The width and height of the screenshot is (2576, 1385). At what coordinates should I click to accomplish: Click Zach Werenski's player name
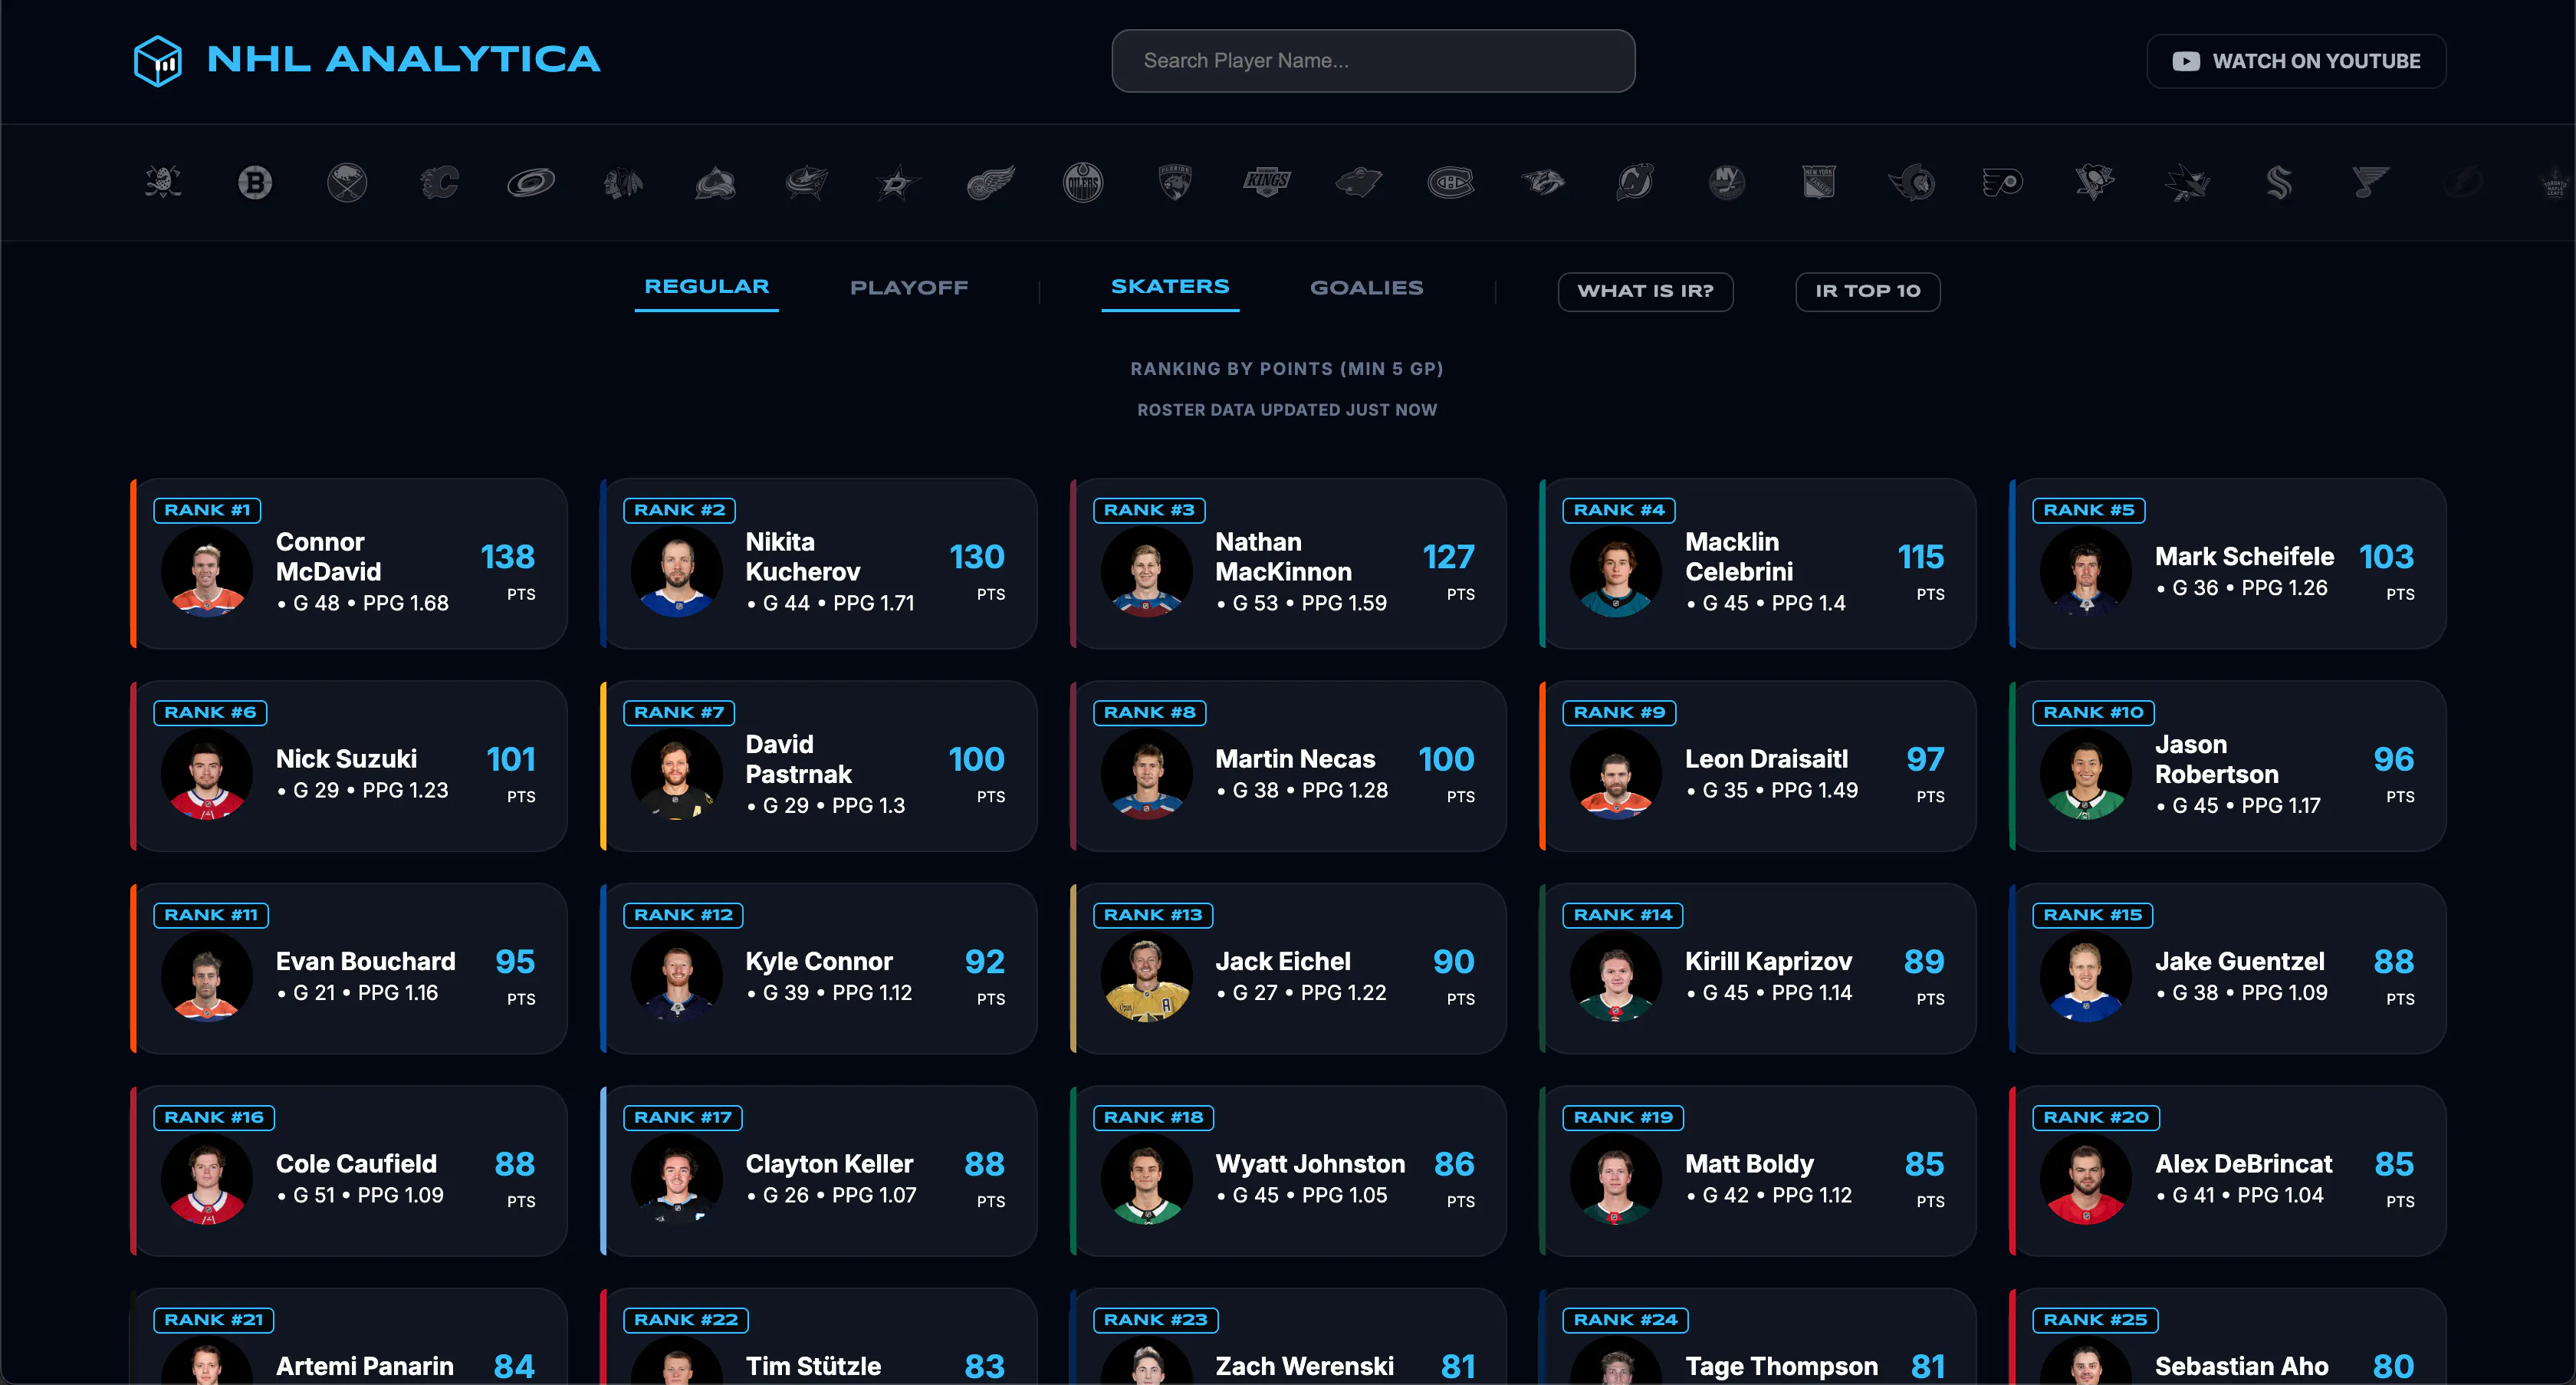(x=1304, y=1367)
